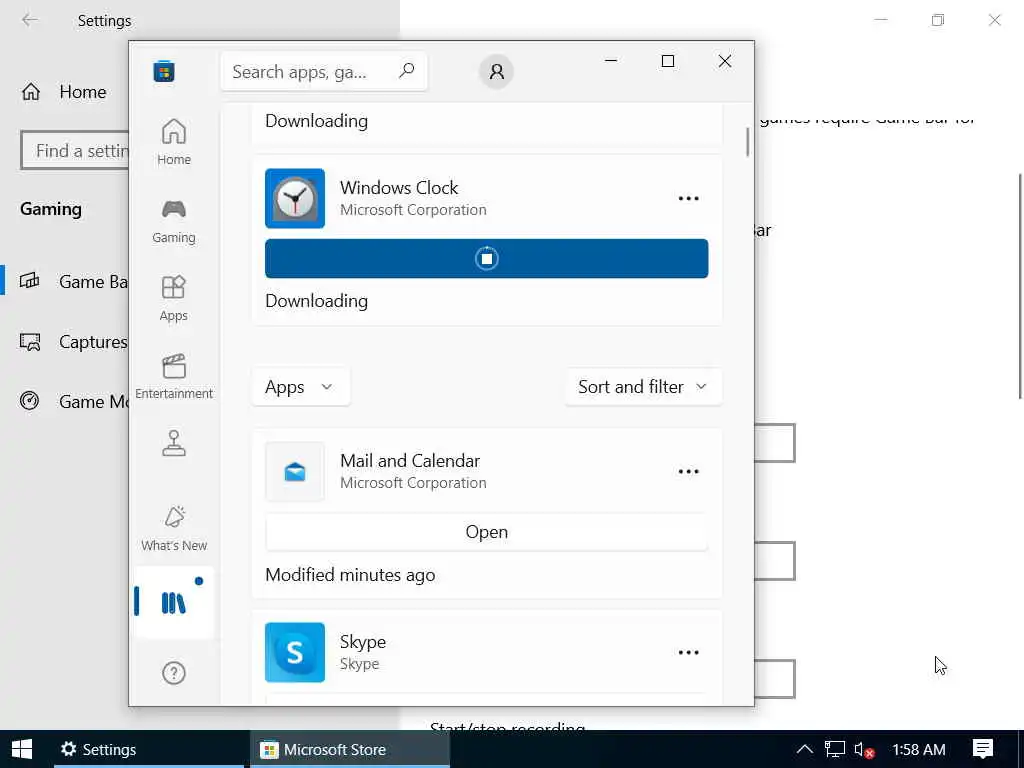The height and width of the screenshot is (768, 1024).
Task: Expand the Apps filter dropdown
Action: (x=300, y=387)
